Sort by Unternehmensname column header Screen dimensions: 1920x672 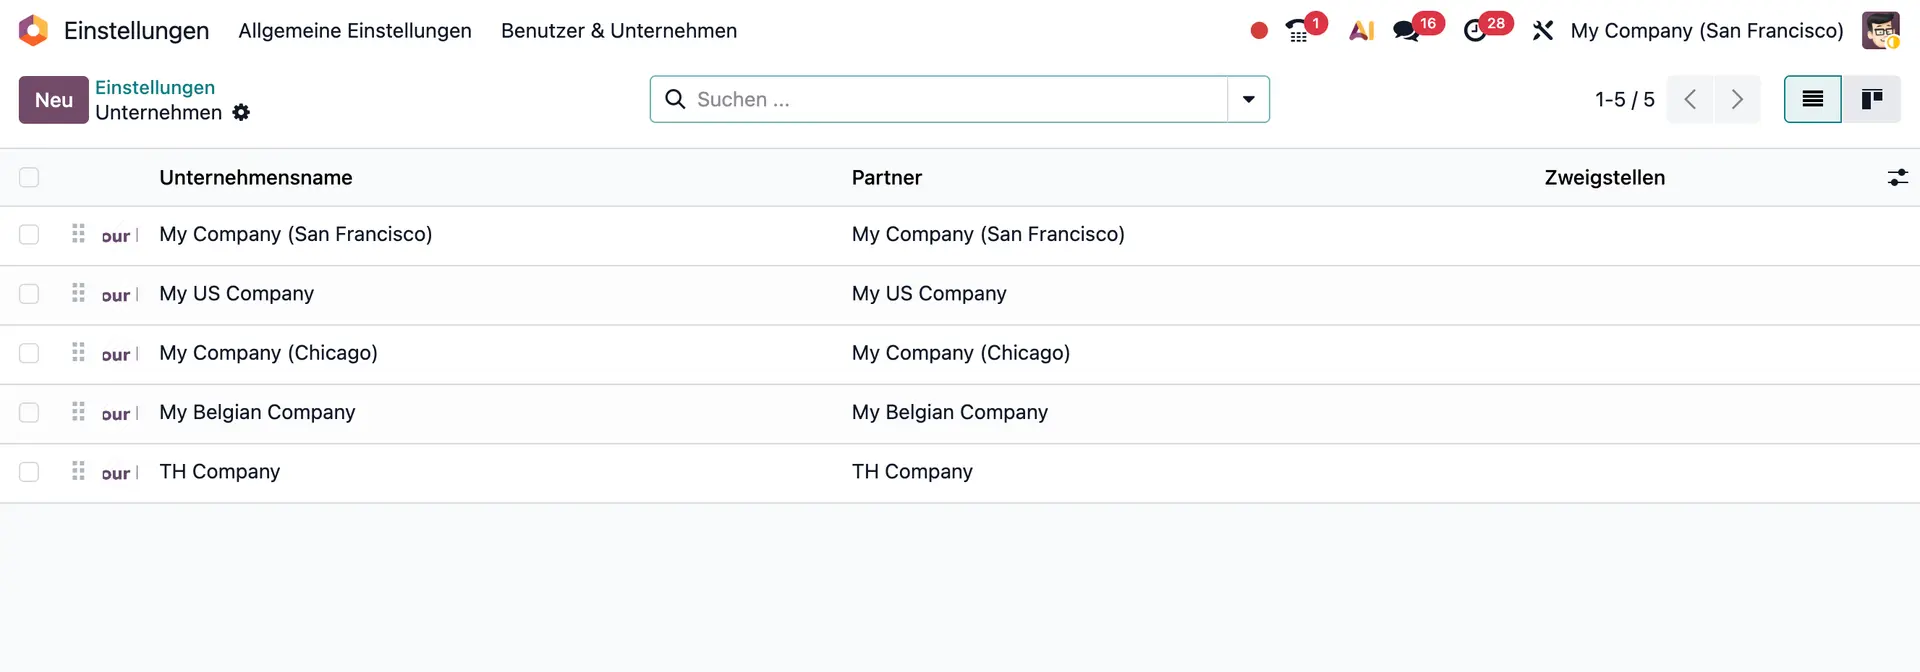tap(256, 178)
